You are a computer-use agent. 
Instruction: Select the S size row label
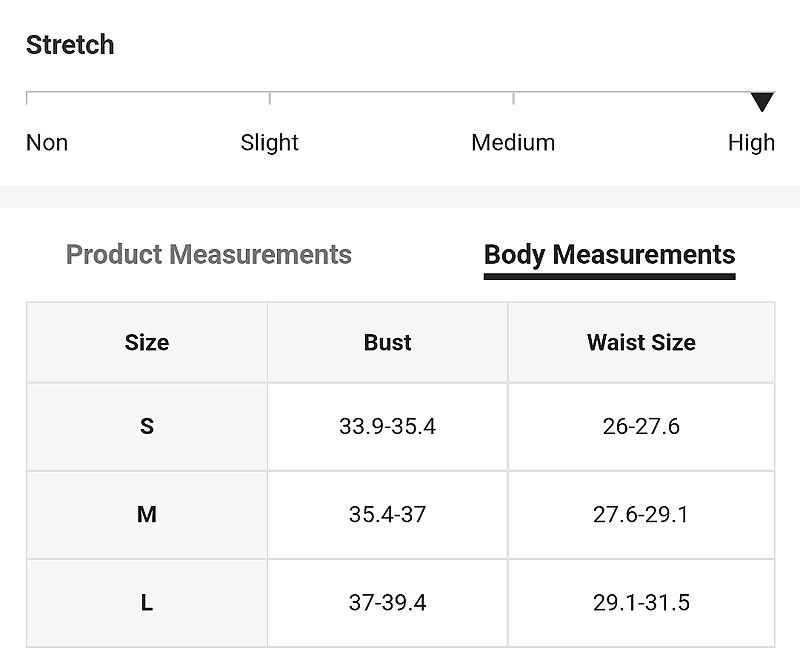[x=147, y=427]
